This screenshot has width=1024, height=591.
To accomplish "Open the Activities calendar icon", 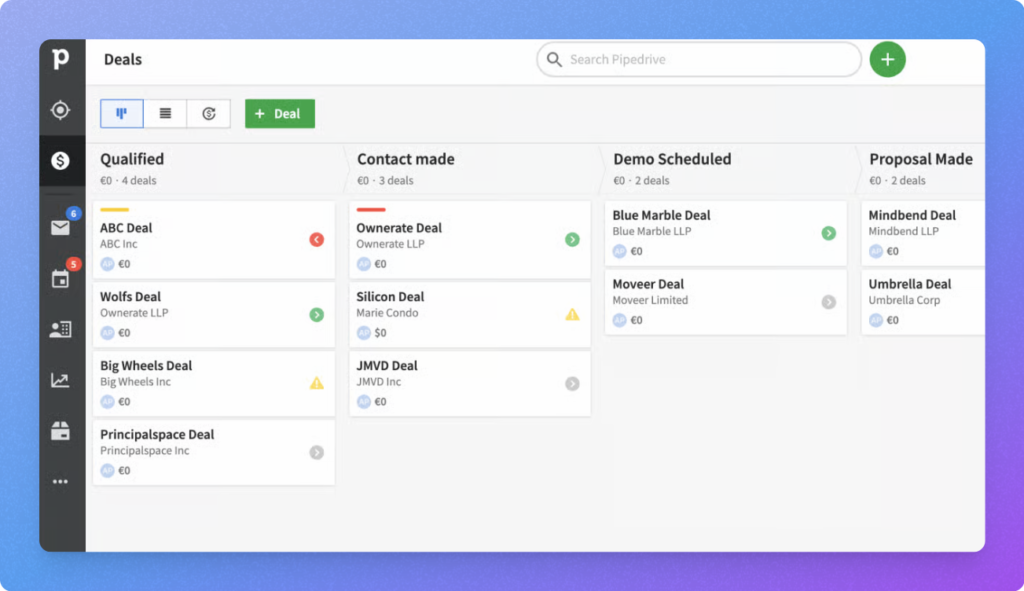I will (x=60, y=279).
